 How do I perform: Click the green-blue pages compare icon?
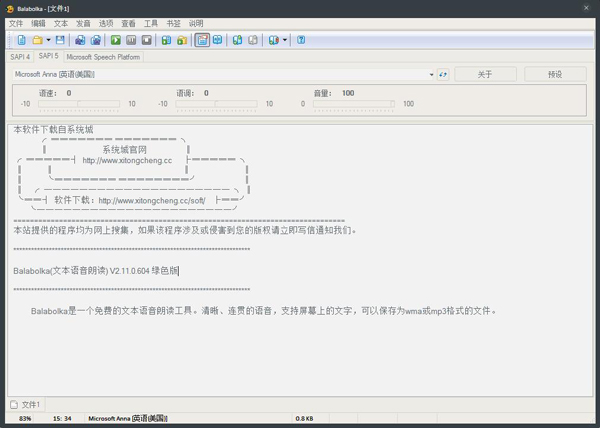237,40
